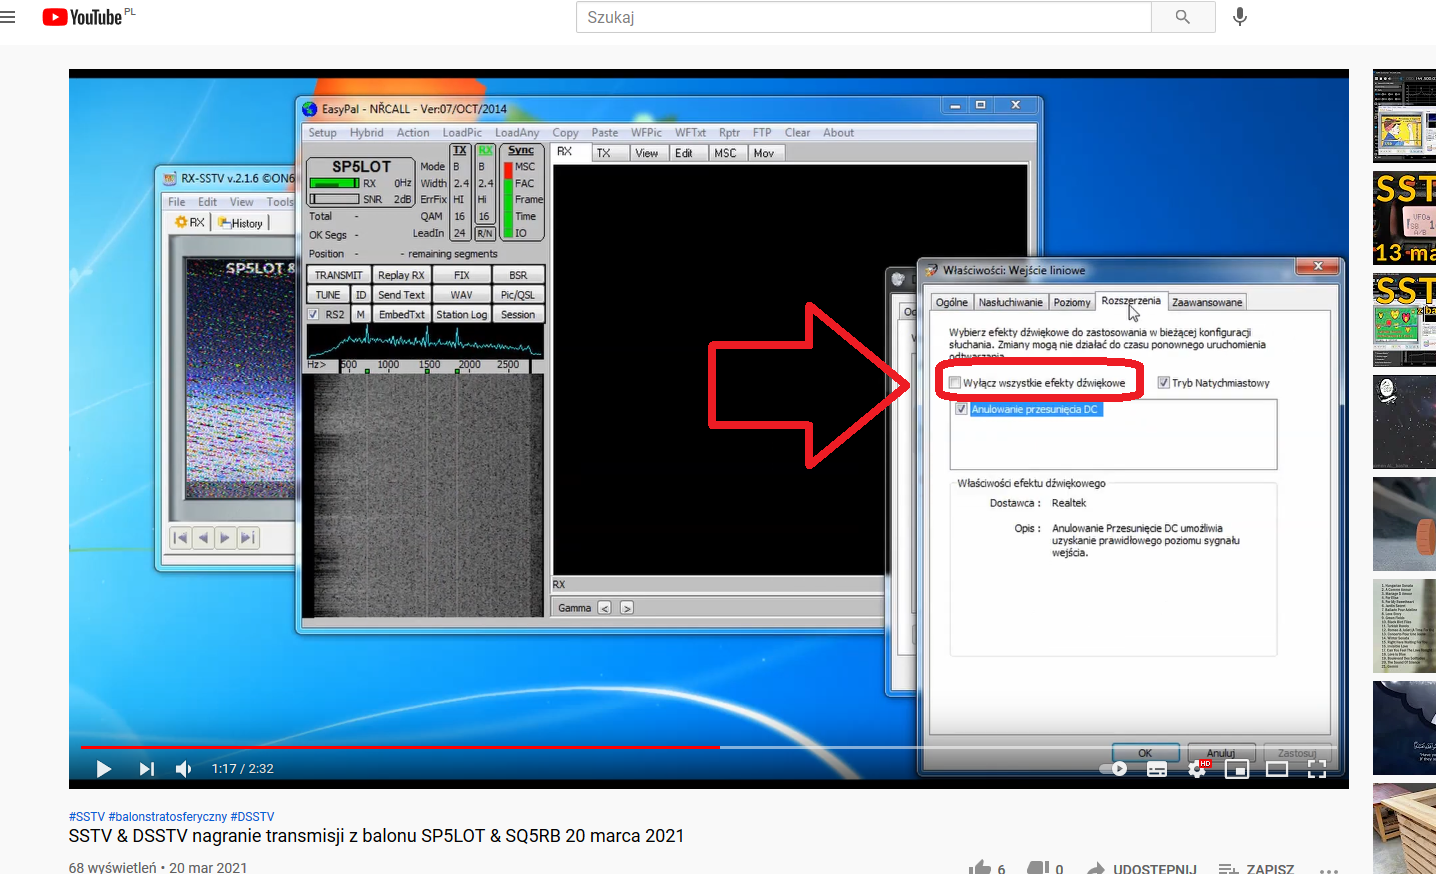Click the Pic/QSL button
1436x874 pixels.
coord(518,295)
